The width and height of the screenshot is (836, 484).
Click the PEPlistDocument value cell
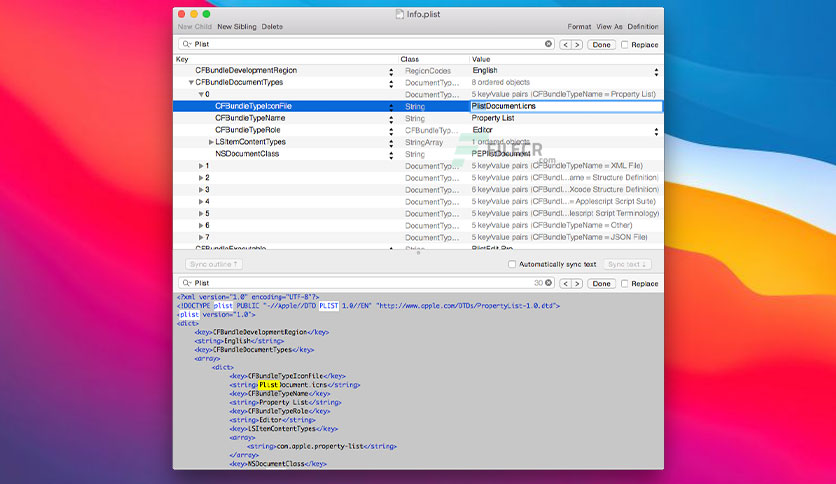pyautogui.click(x=501, y=154)
